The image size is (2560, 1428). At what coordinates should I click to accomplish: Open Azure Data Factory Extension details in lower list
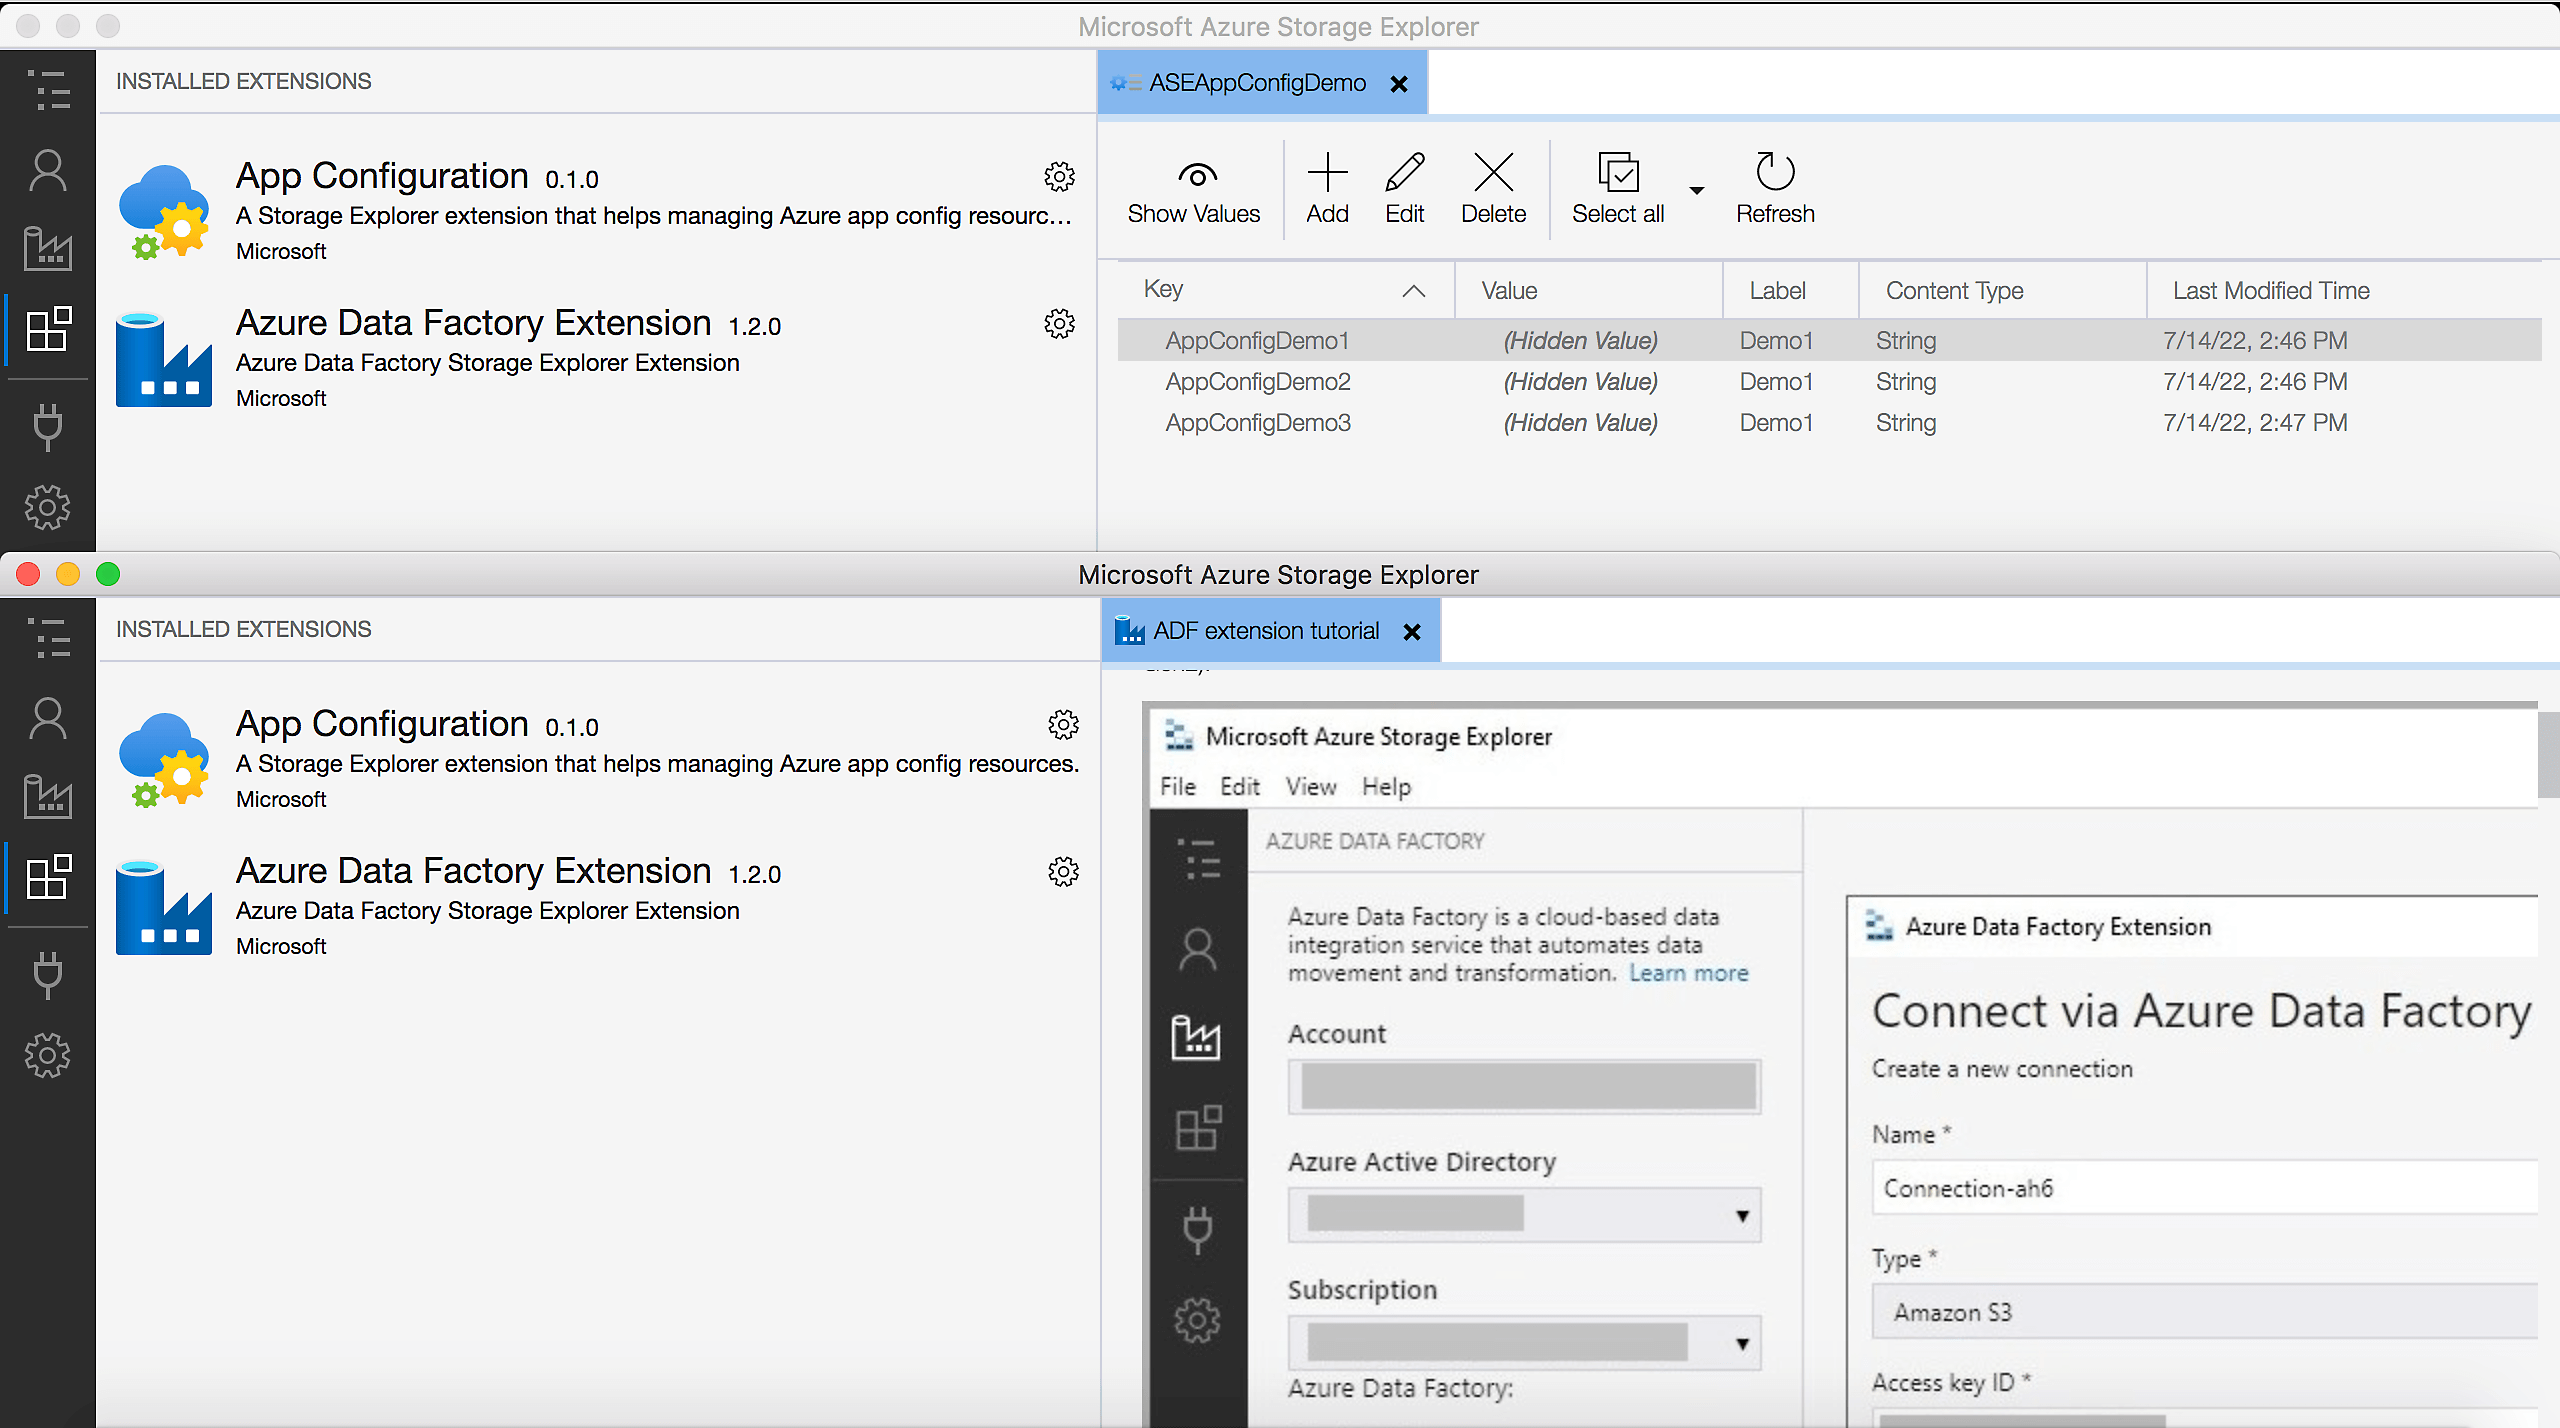tap(473, 871)
